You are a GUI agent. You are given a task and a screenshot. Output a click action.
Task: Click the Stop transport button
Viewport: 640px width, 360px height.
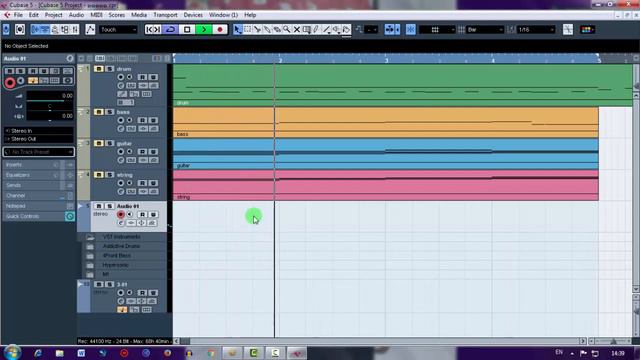point(187,29)
